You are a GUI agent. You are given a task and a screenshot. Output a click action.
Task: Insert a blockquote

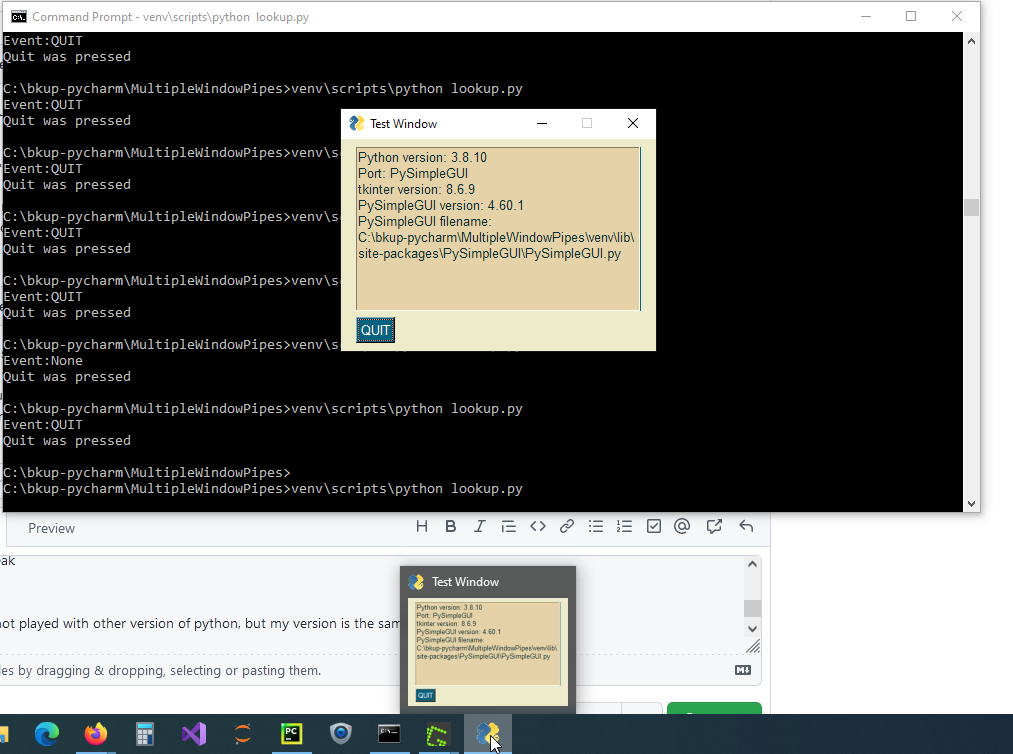tap(508, 526)
